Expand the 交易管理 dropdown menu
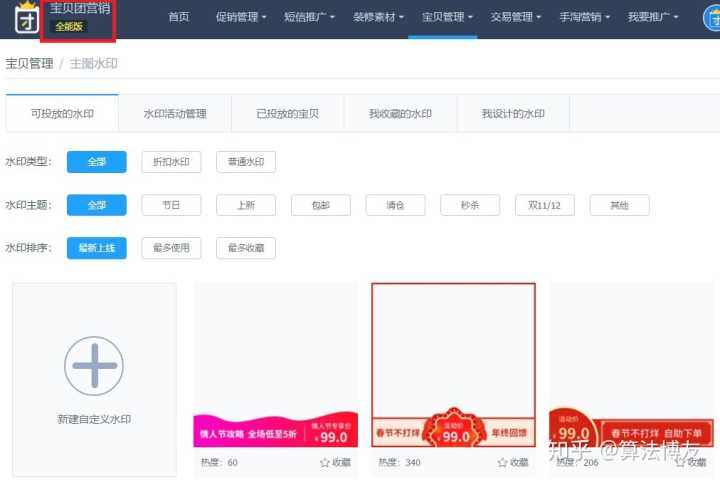Screen dimensions: 720x480 click(x=516, y=17)
